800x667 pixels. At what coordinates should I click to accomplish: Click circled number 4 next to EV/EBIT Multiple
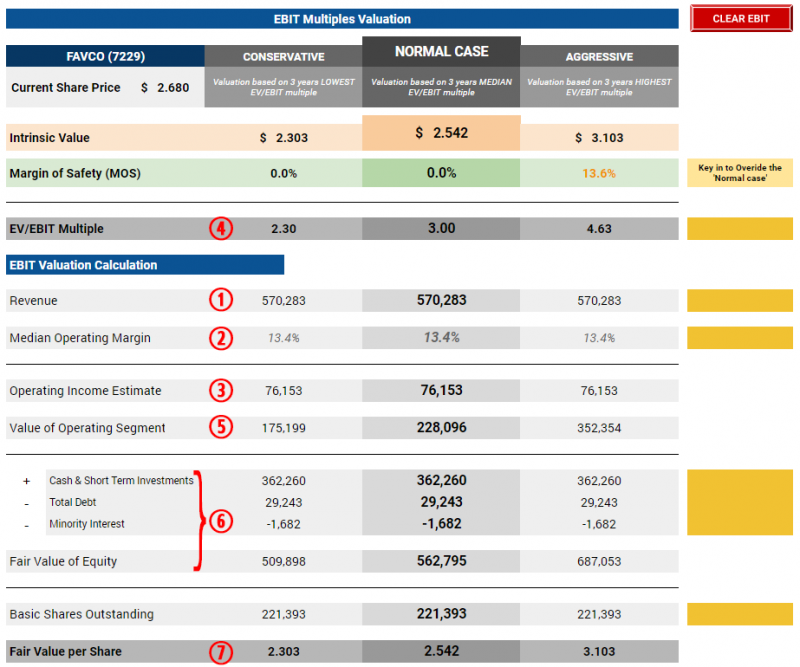pos(222,228)
